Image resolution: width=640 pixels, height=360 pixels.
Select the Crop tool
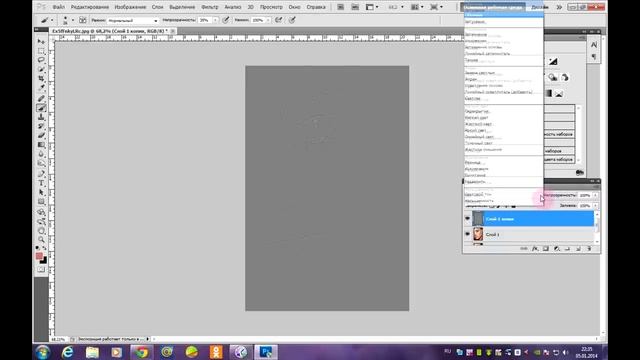(x=41, y=78)
